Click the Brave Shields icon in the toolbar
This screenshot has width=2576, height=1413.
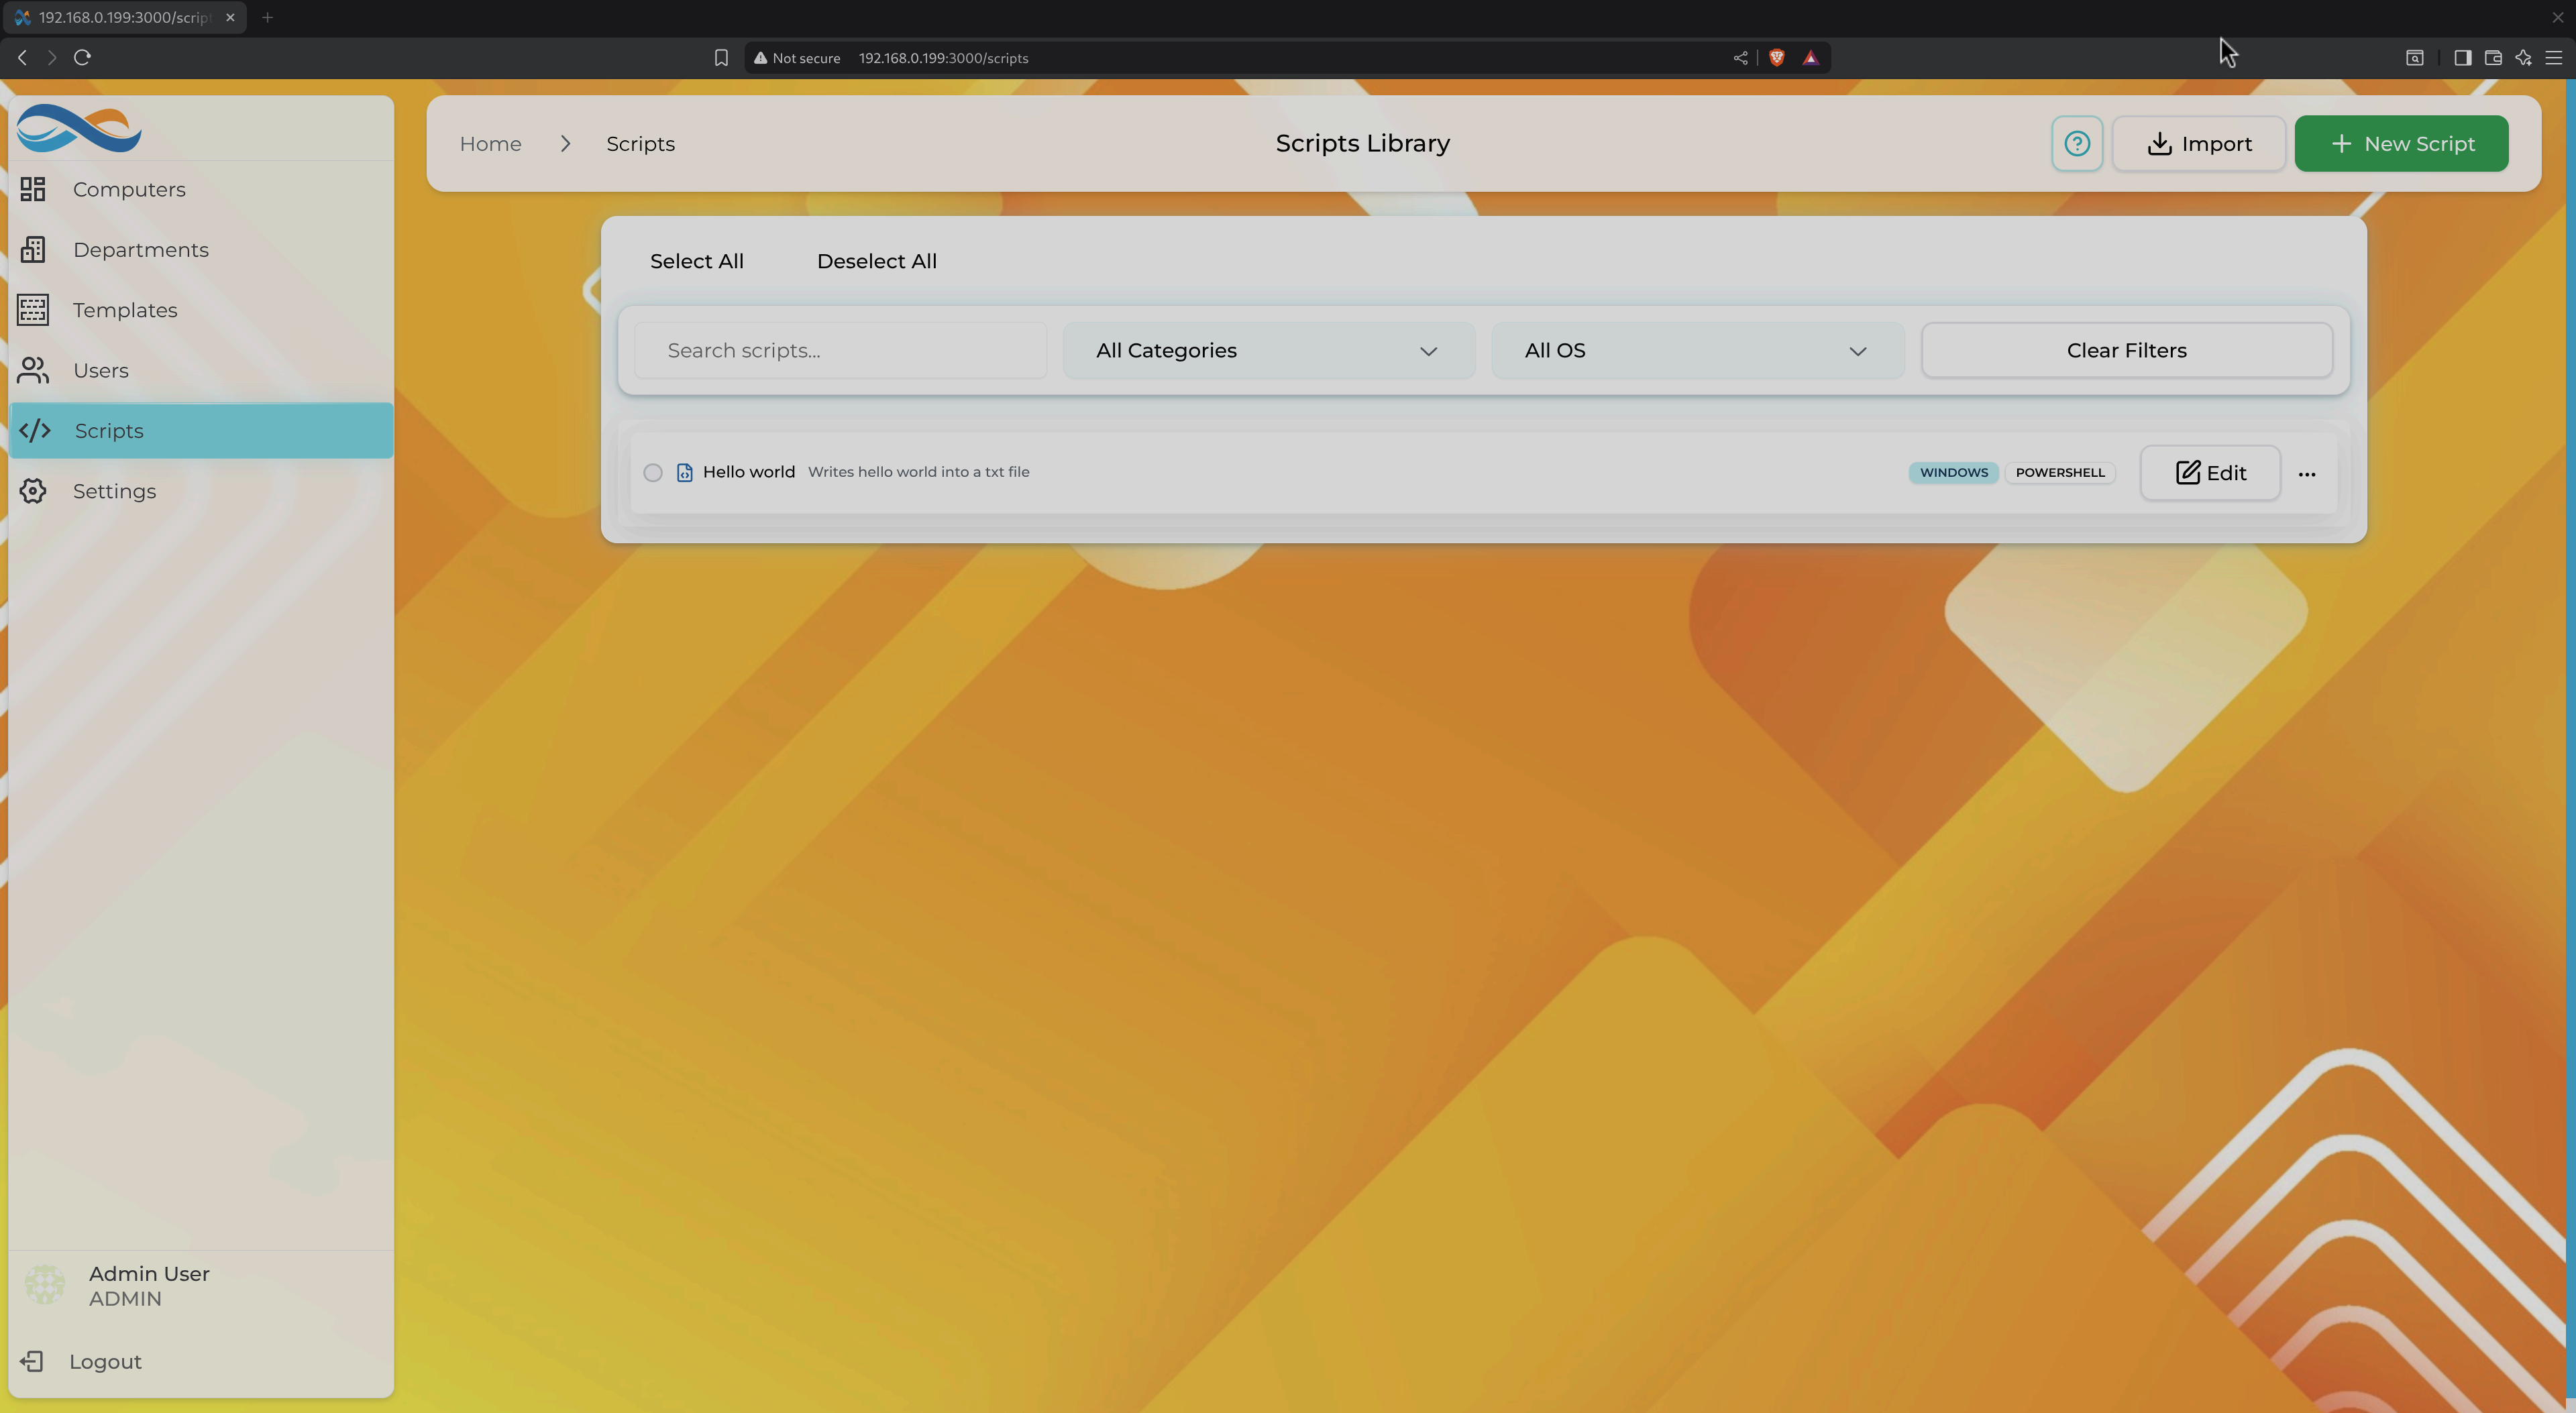(x=1776, y=57)
